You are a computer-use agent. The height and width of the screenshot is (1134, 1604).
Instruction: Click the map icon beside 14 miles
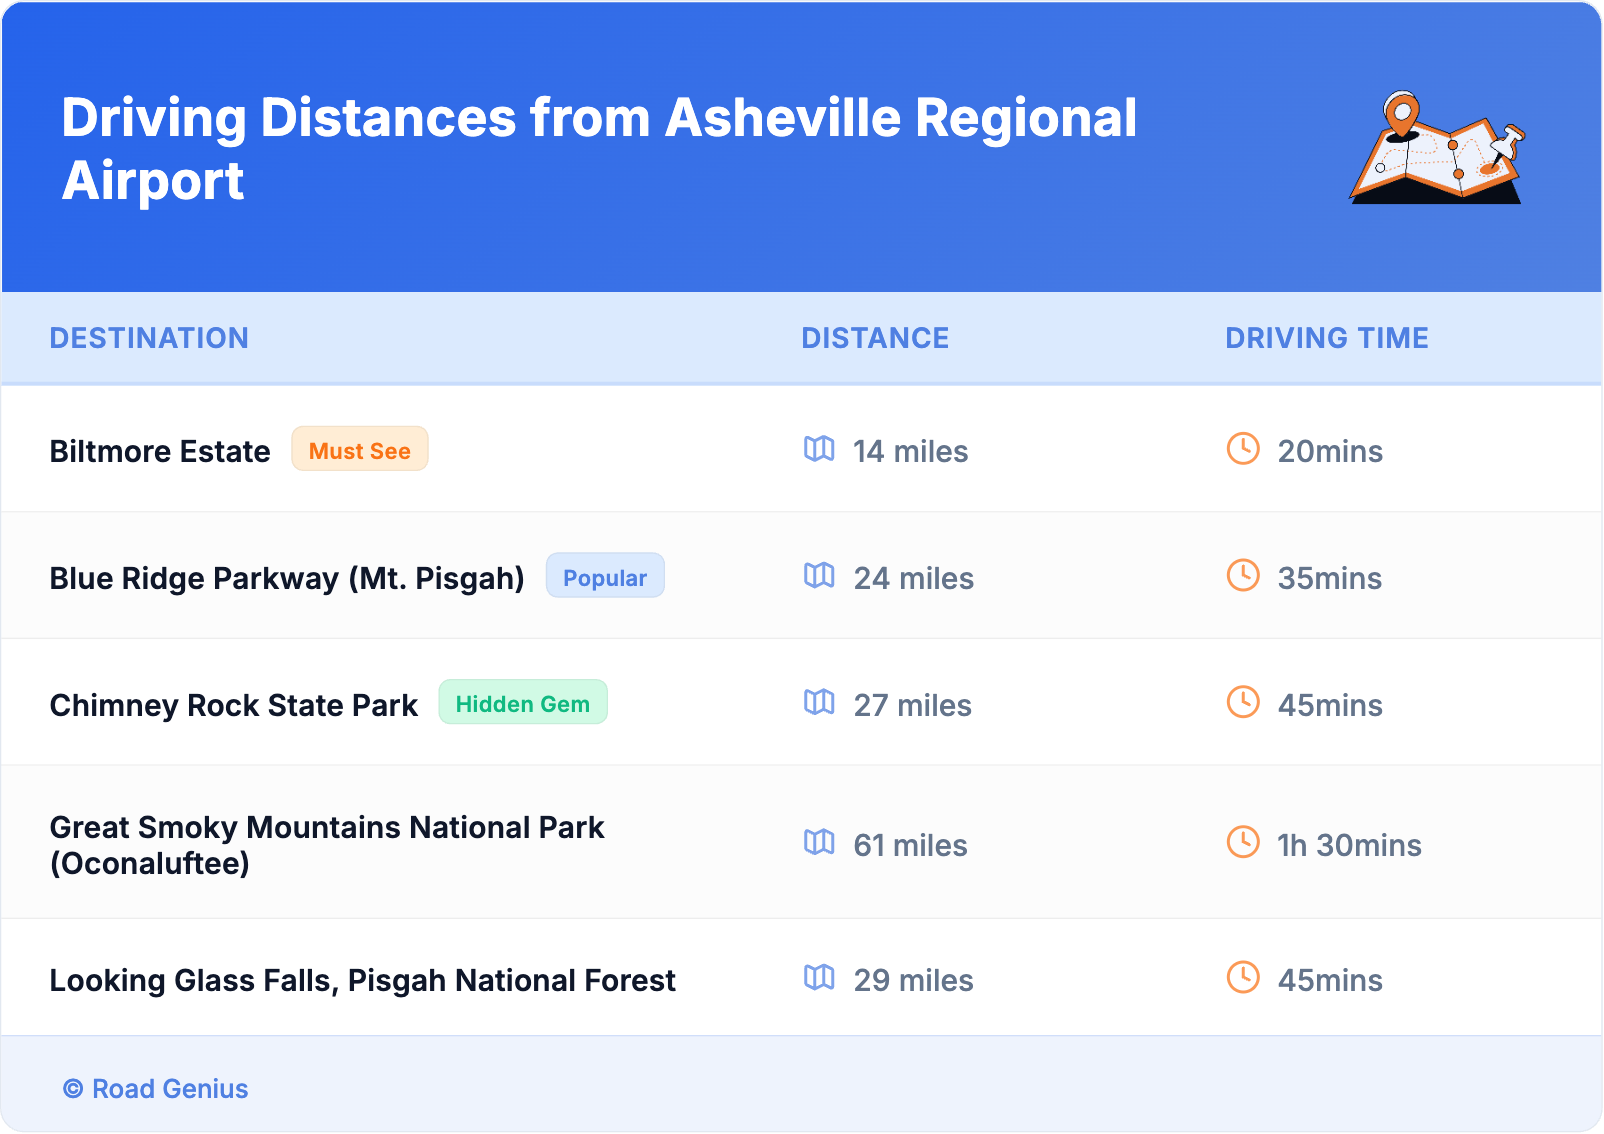(819, 449)
